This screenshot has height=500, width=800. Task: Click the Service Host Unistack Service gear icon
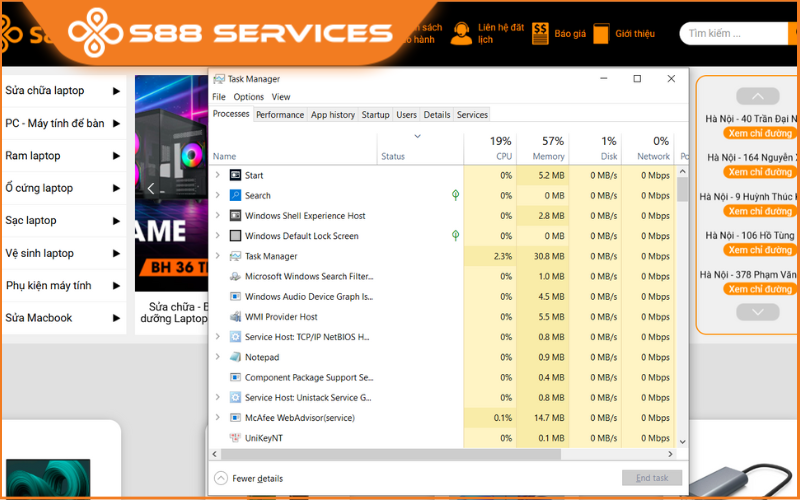point(235,397)
